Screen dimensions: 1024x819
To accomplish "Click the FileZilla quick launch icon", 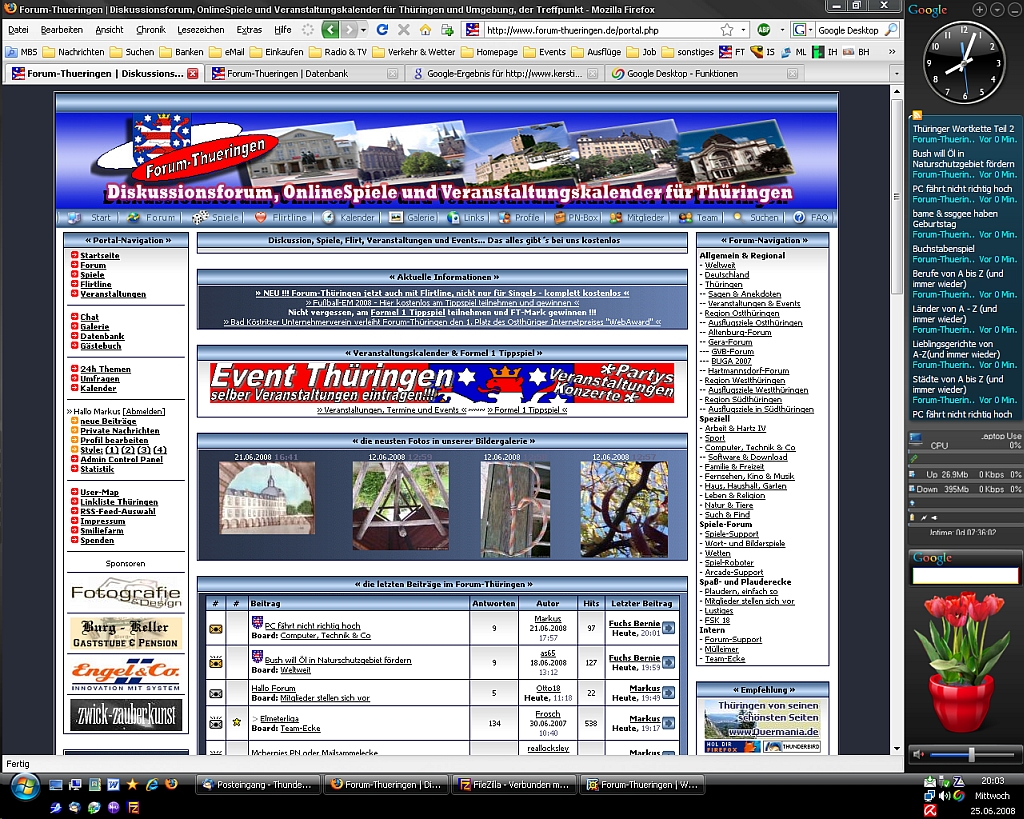I will point(133,807).
